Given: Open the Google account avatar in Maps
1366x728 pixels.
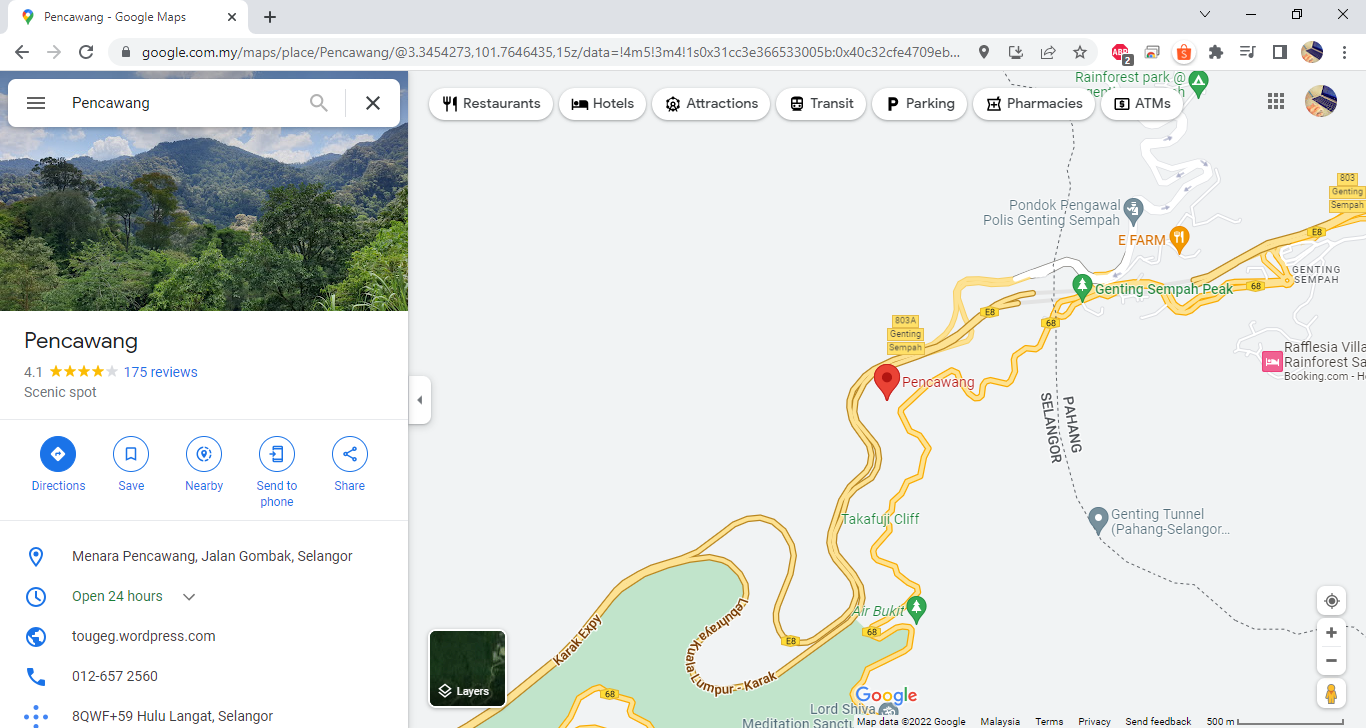Looking at the screenshot, I should (x=1321, y=101).
